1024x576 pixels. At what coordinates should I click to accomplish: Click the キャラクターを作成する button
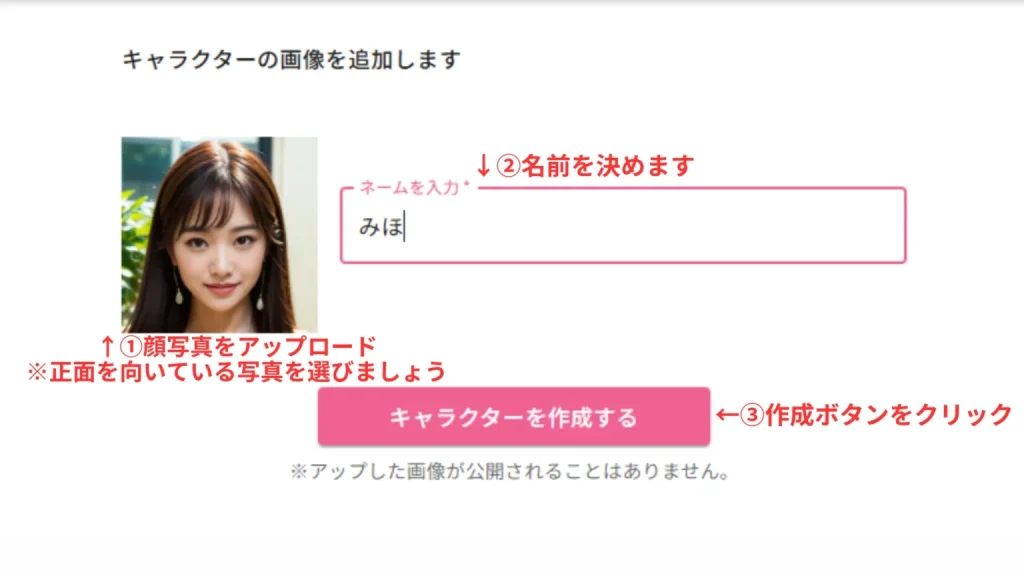514,417
